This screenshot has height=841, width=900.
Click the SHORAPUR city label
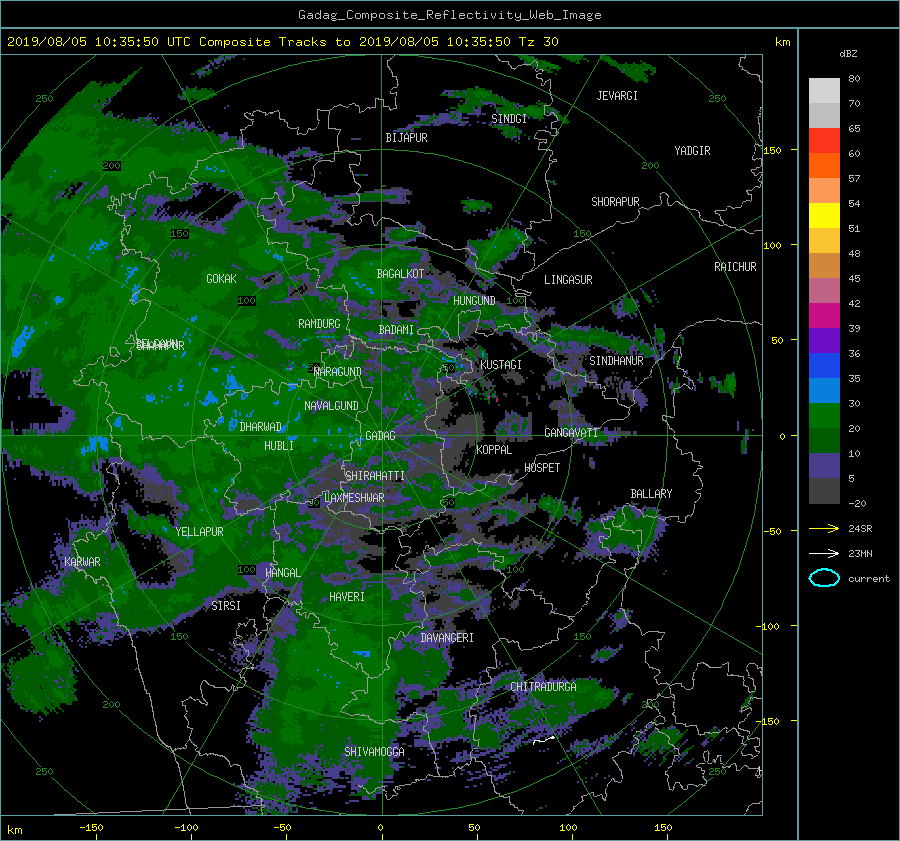tap(615, 202)
